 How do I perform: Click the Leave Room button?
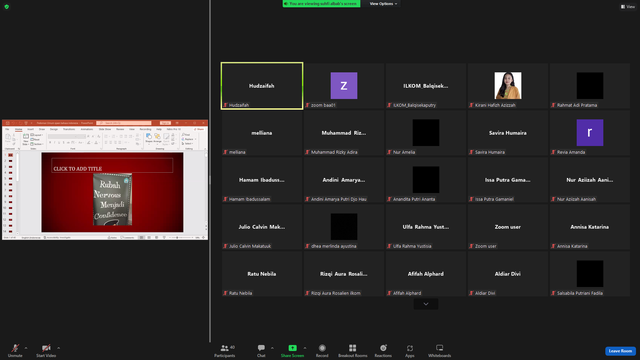(x=620, y=351)
